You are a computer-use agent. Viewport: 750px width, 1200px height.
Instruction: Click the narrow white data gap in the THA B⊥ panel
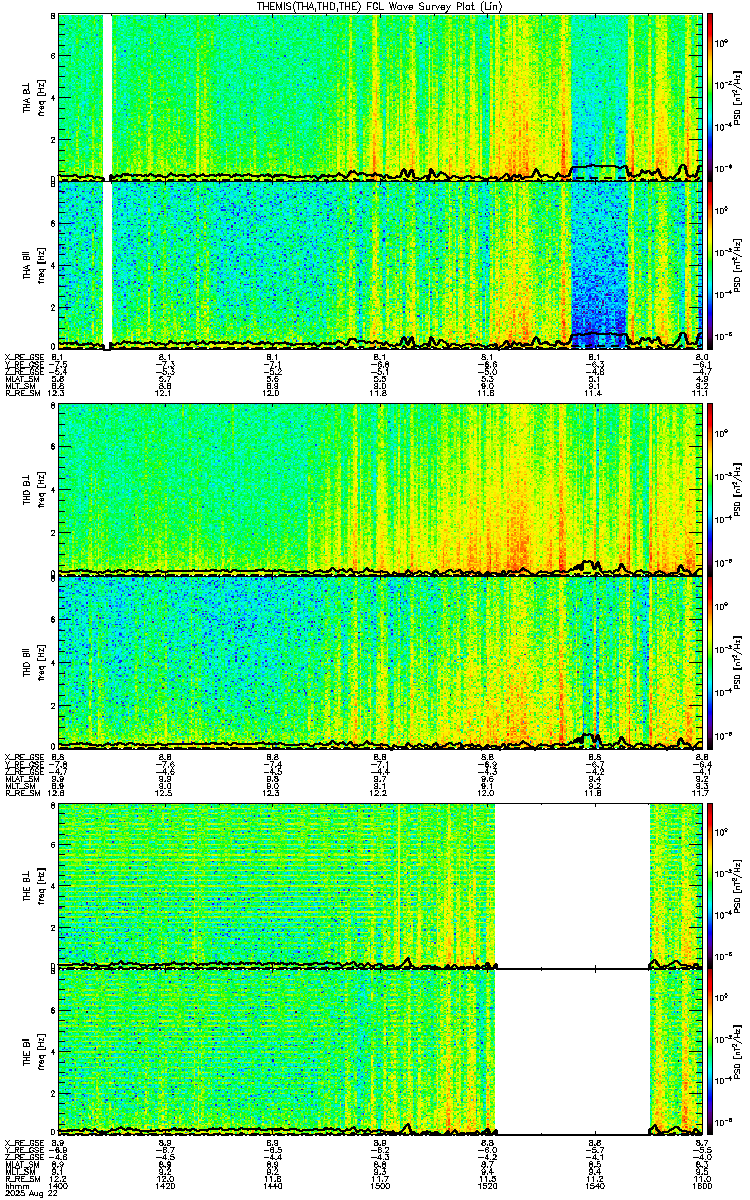click(x=108, y=96)
